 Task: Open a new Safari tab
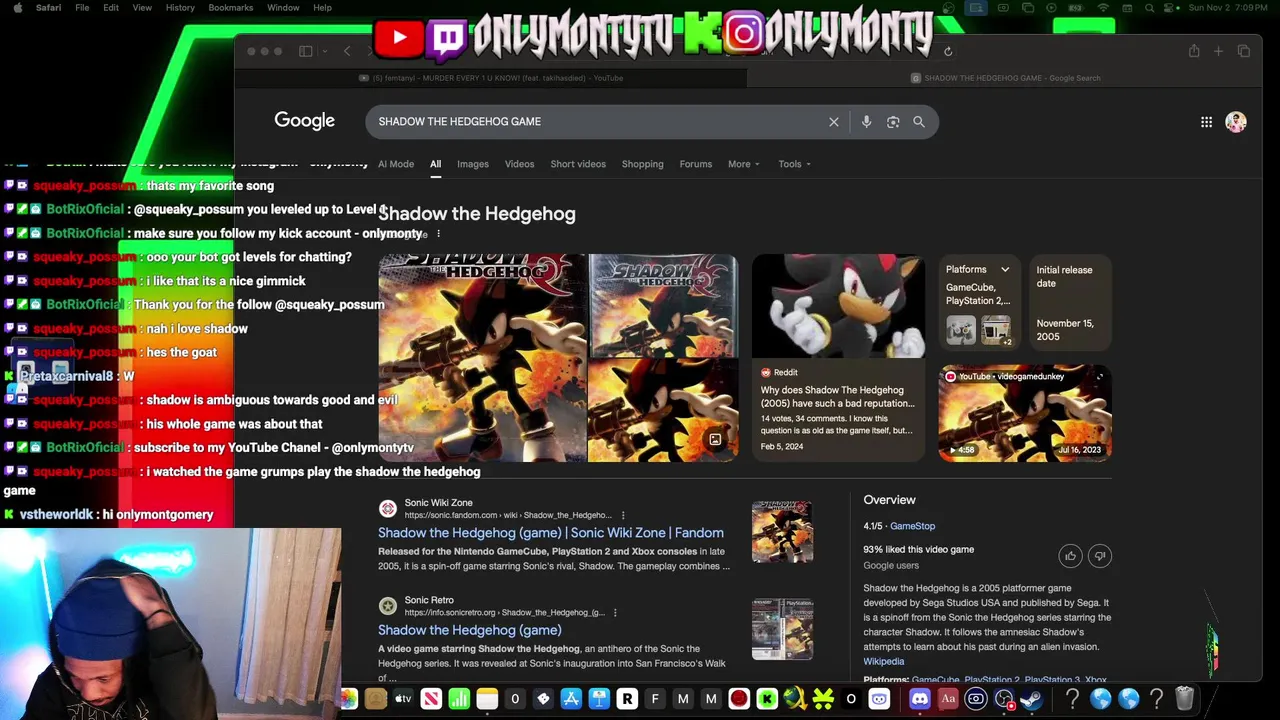[1218, 51]
